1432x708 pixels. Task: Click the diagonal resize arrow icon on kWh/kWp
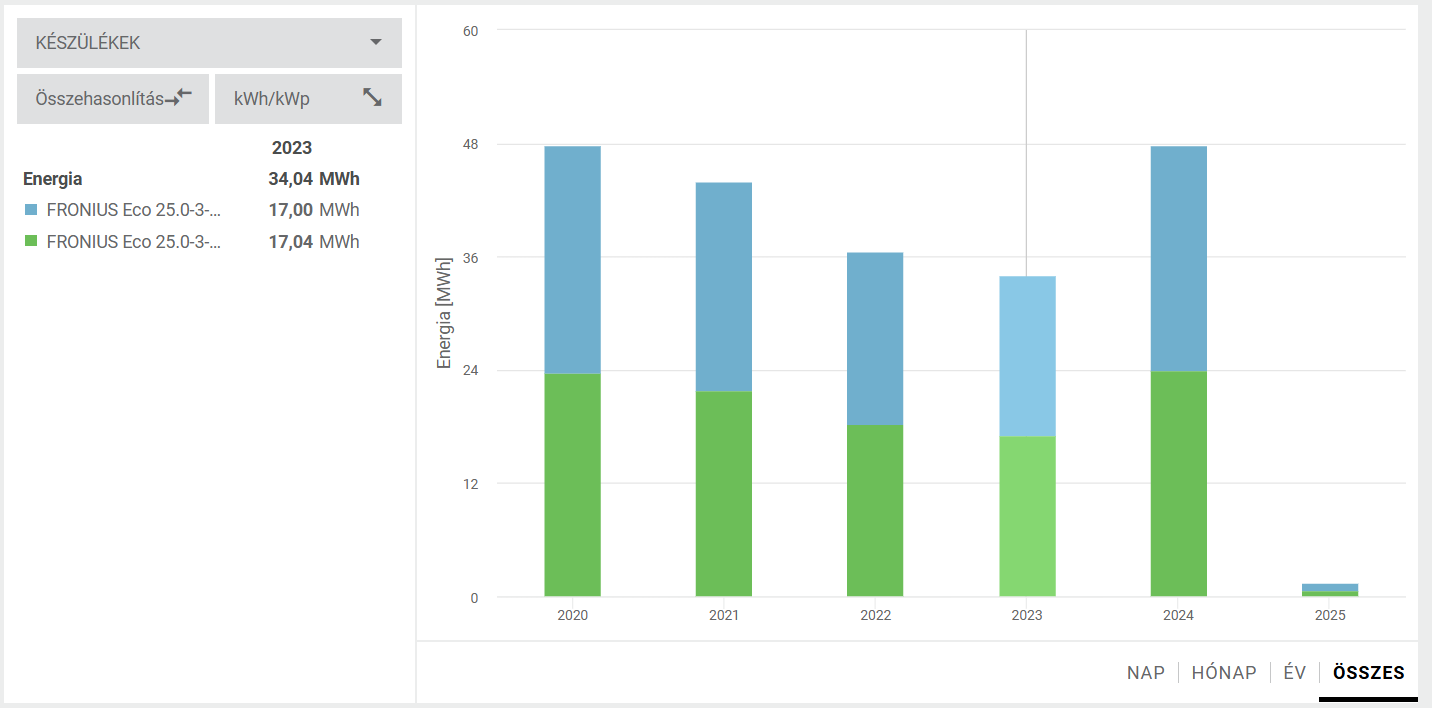pos(372,98)
